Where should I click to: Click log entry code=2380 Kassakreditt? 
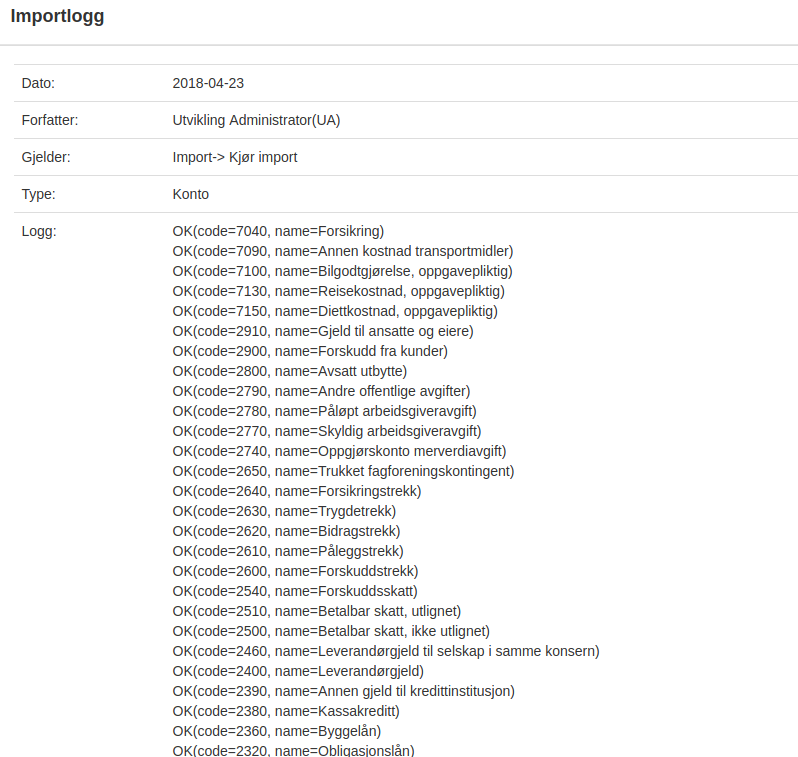pyautogui.click(x=286, y=711)
